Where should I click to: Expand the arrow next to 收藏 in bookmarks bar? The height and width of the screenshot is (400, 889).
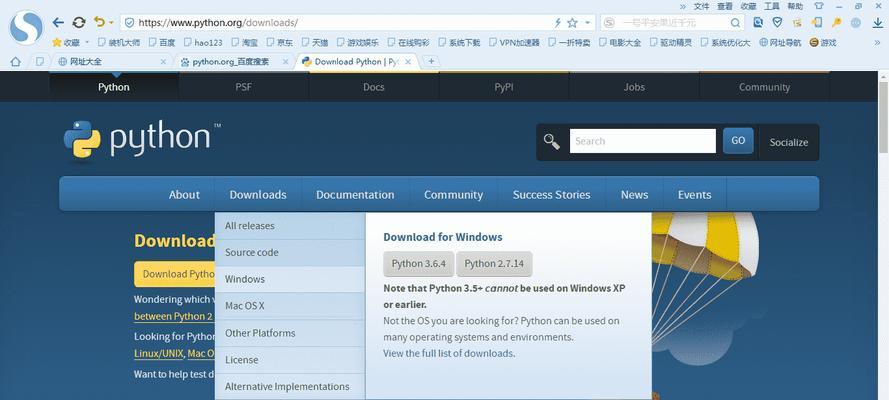coord(87,42)
